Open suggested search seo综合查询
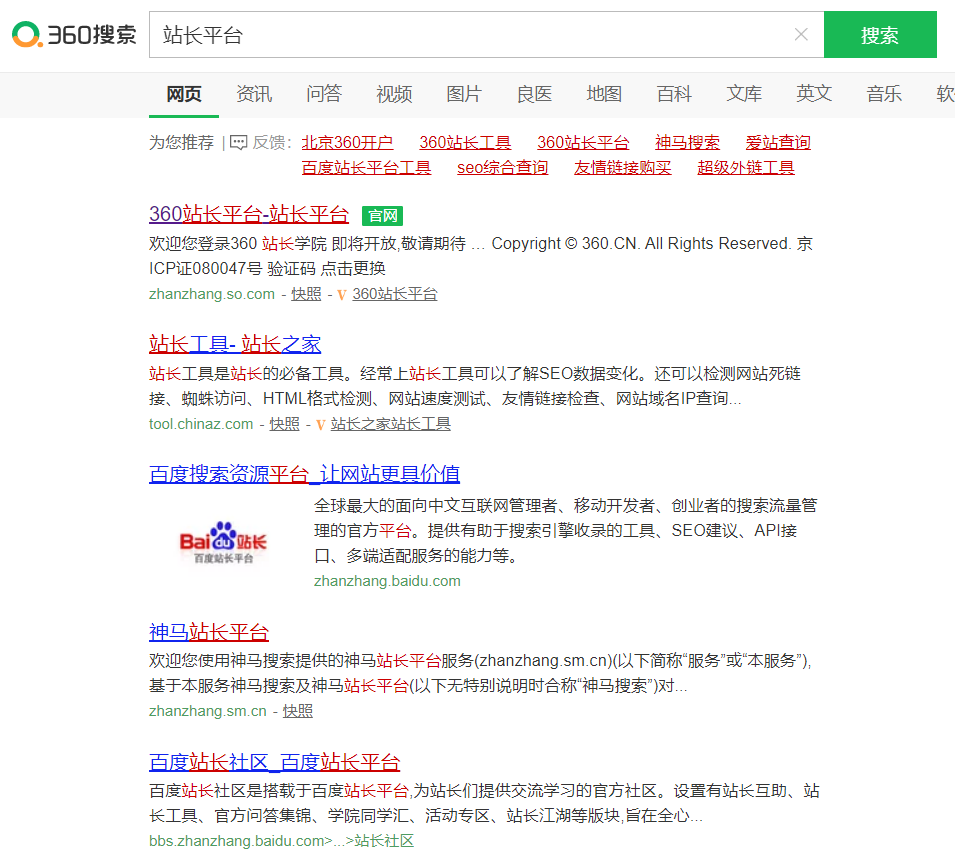This screenshot has height=866, width=955. click(502, 167)
